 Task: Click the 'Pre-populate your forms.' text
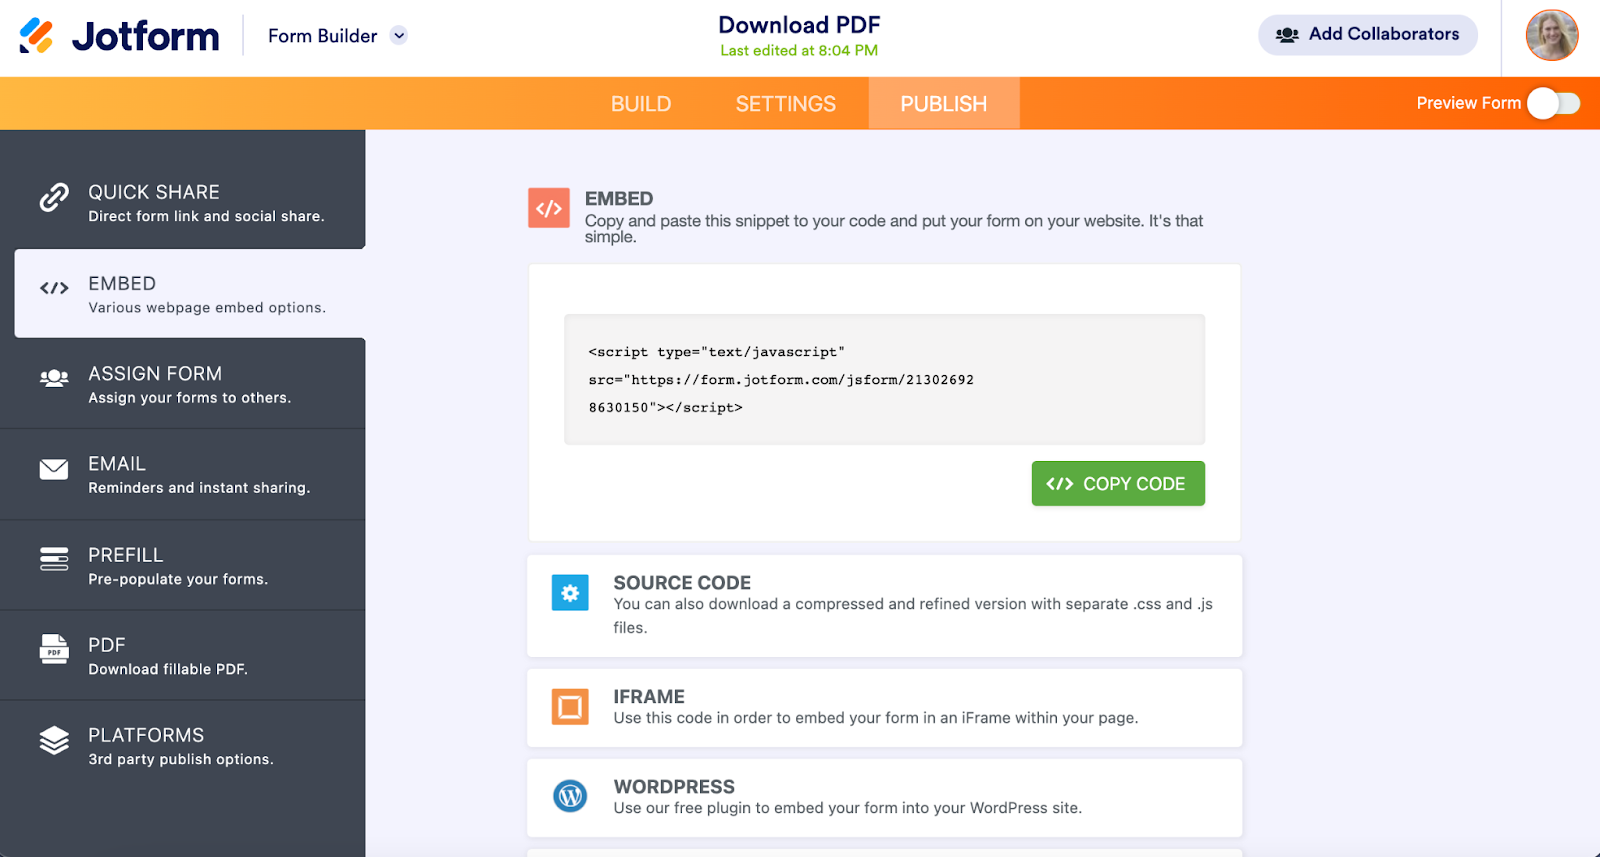178,579
